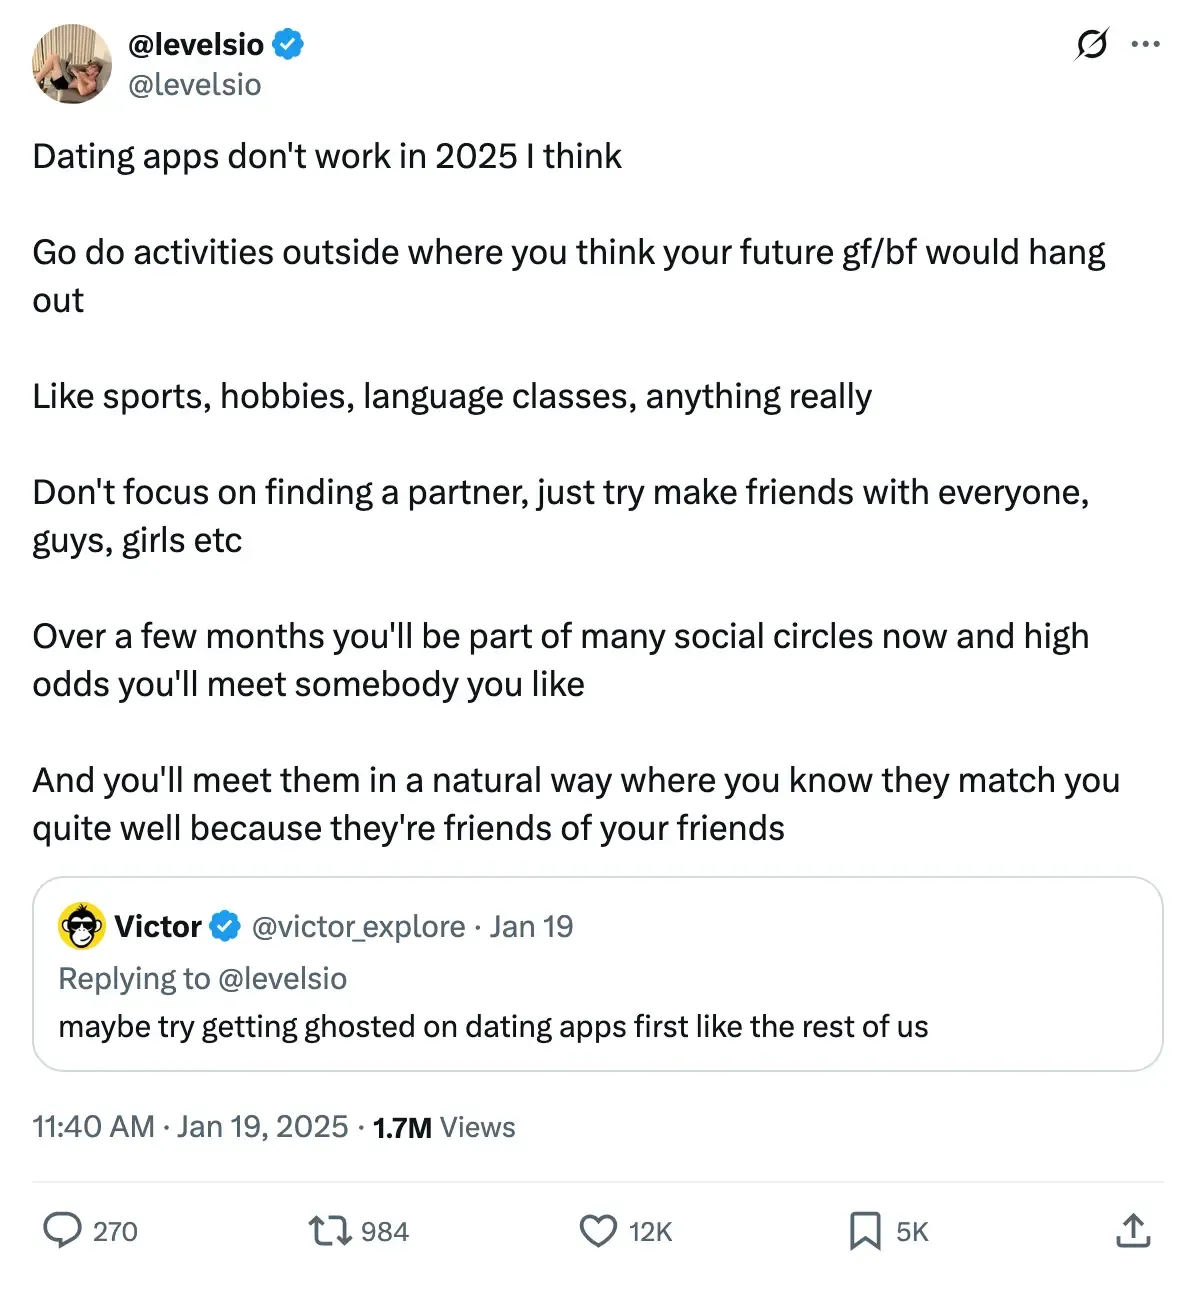Viewport: 1196px width, 1290px height.
Task: Click the 12K likes count
Action: 650,1231
